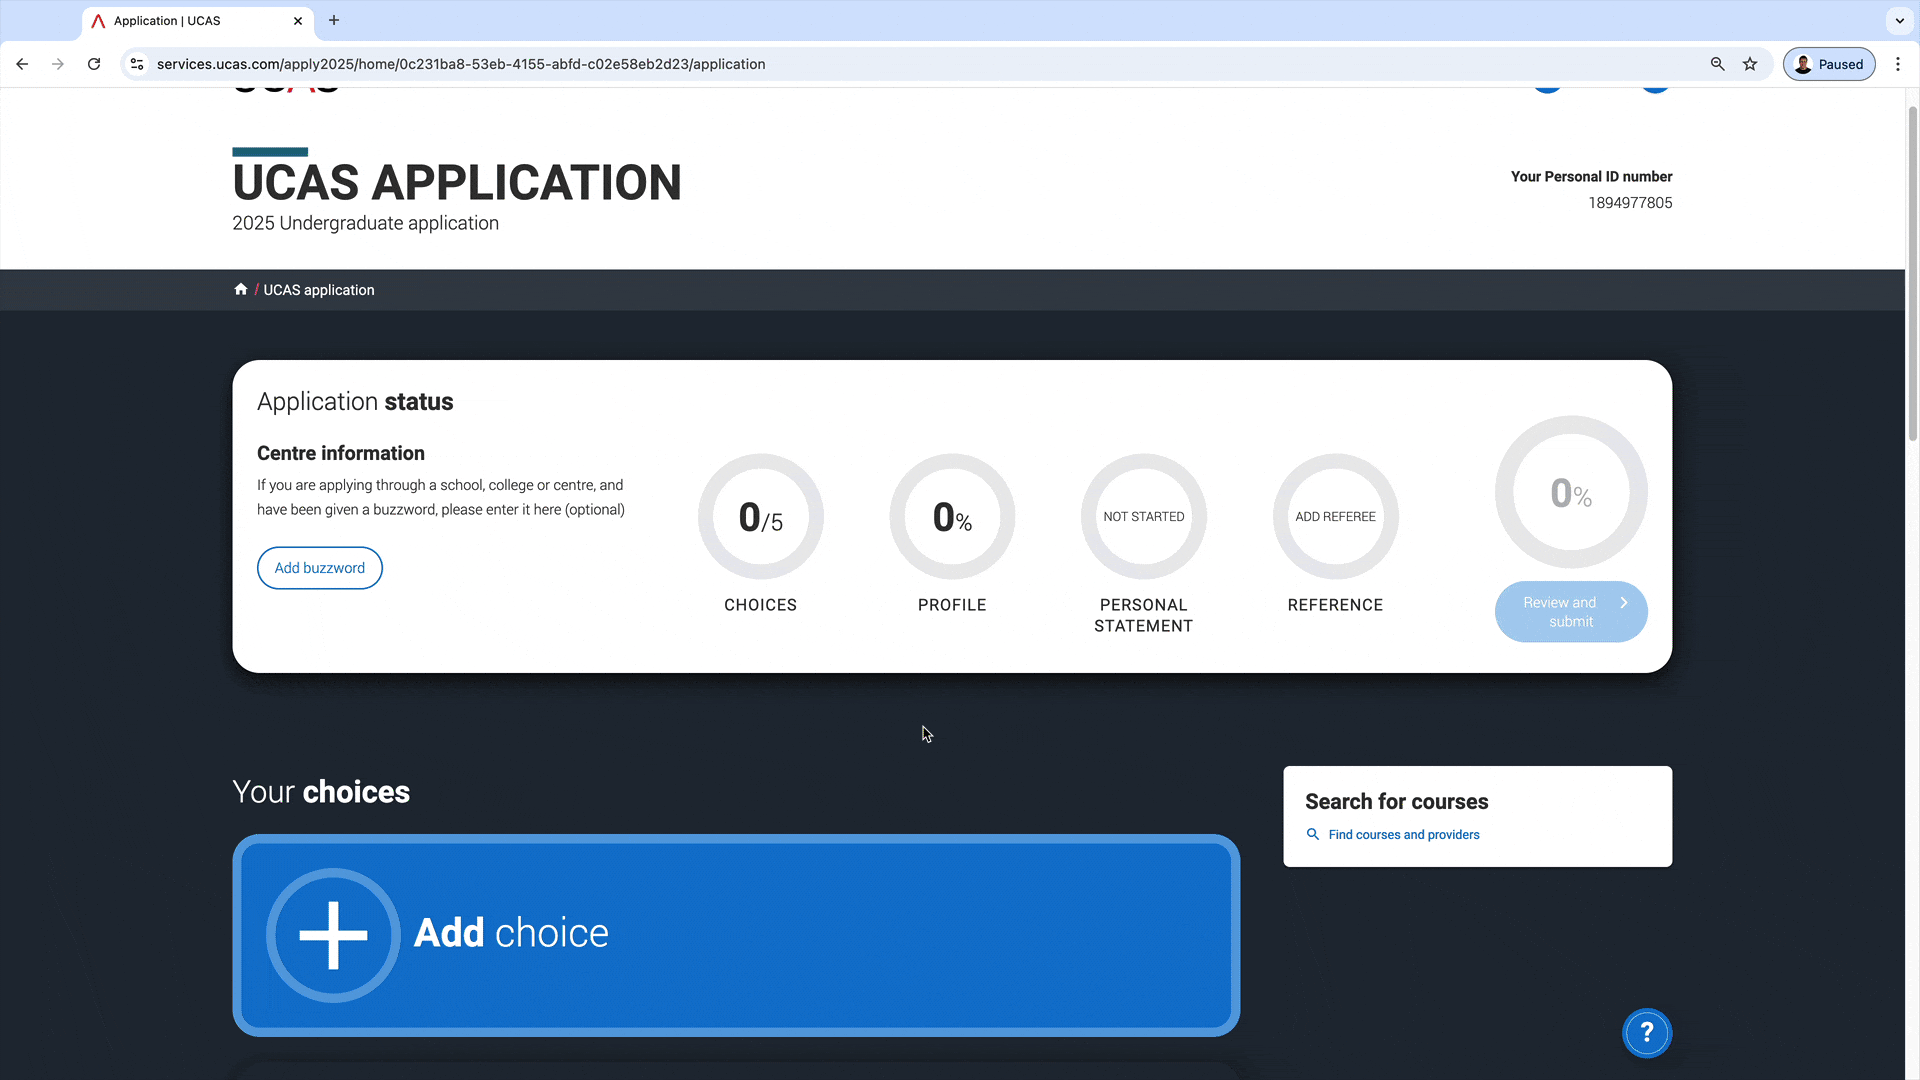This screenshot has width=1920, height=1080.
Task: Click the PERSONAL STATEMENT label
Action: [1144, 616]
